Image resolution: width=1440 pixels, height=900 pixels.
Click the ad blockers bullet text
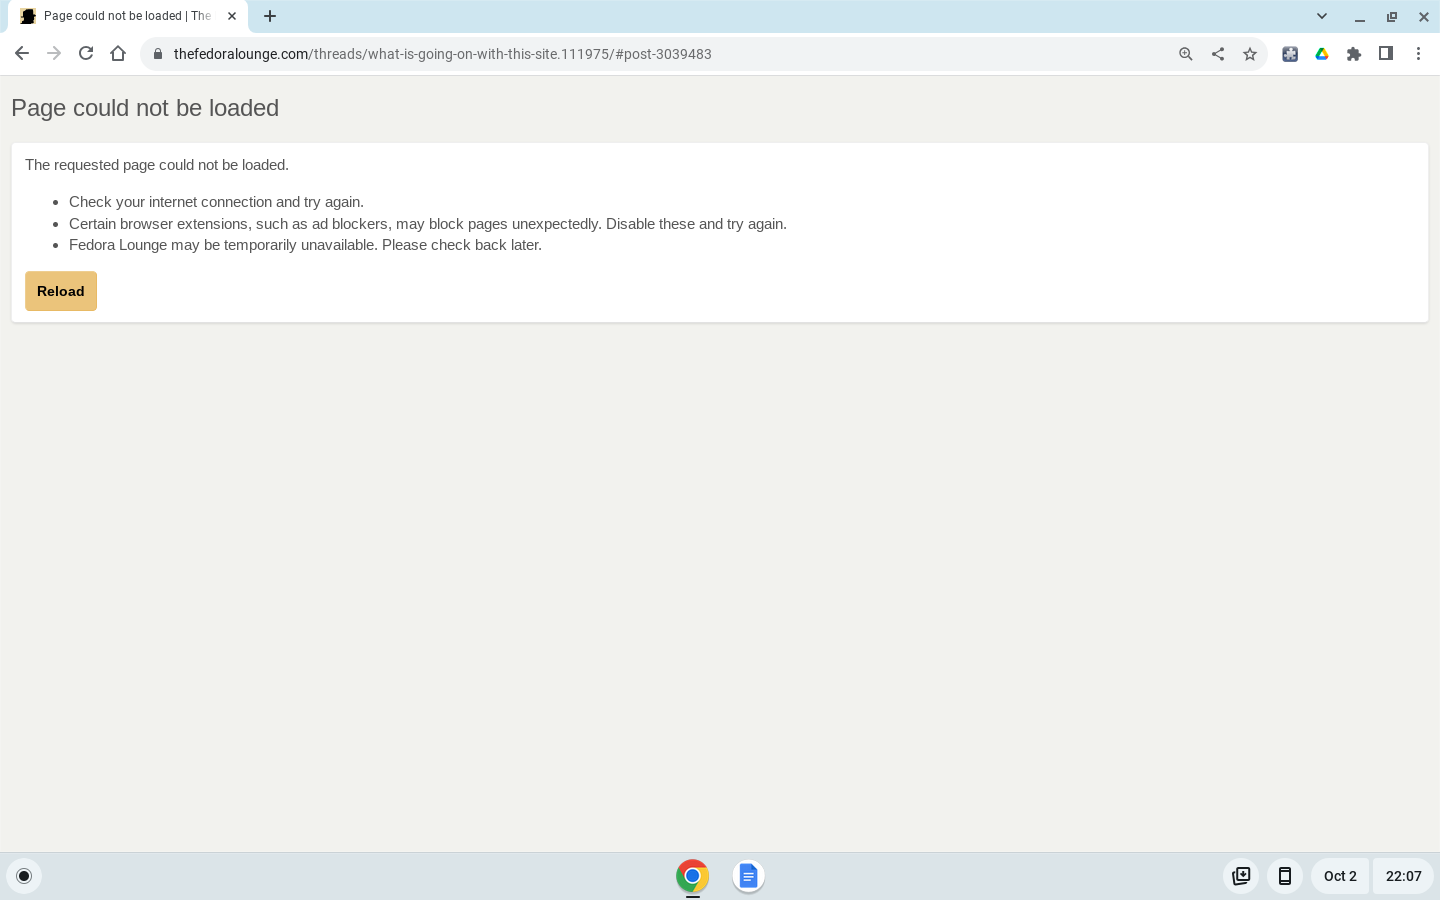(x=428, y=224)
